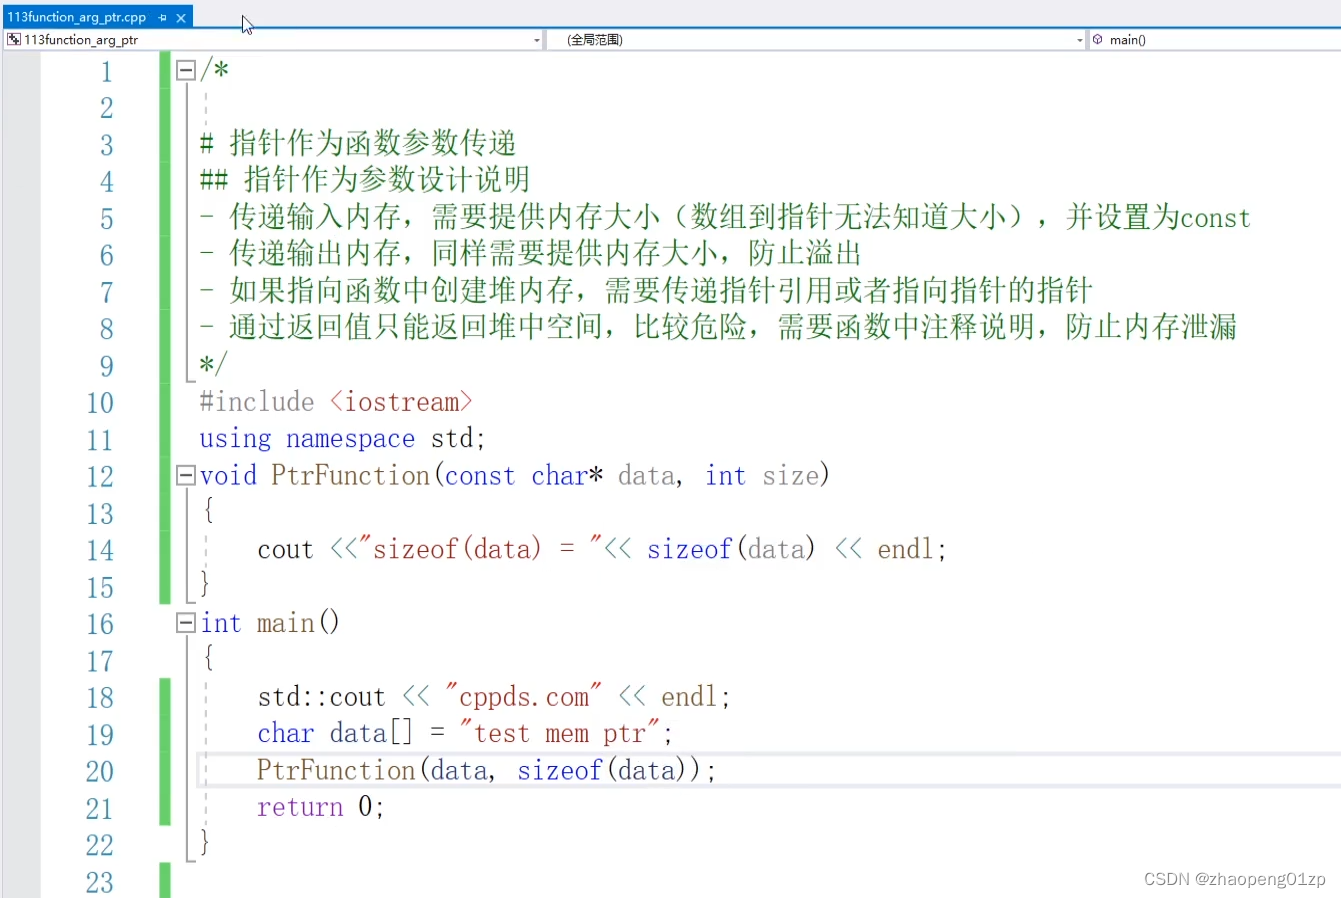Screen dimensions: 1341x898
Task: Click the 'size' parameter on line 12
Action: [x=791, y=475]
